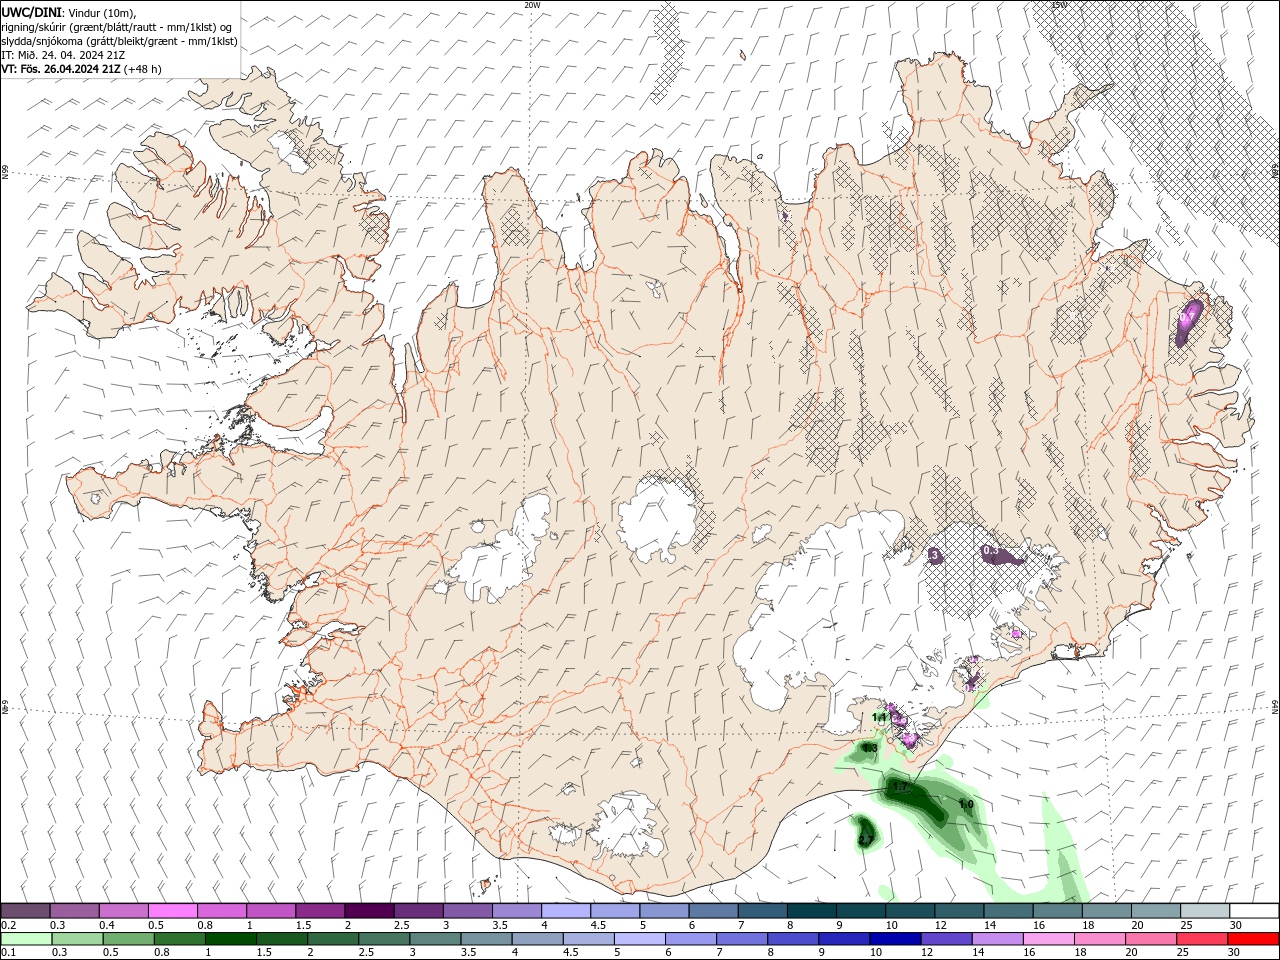1280x960 pixels.
Task: Click the violet 12 rain legend swatch
Action: tap(945, 939)
